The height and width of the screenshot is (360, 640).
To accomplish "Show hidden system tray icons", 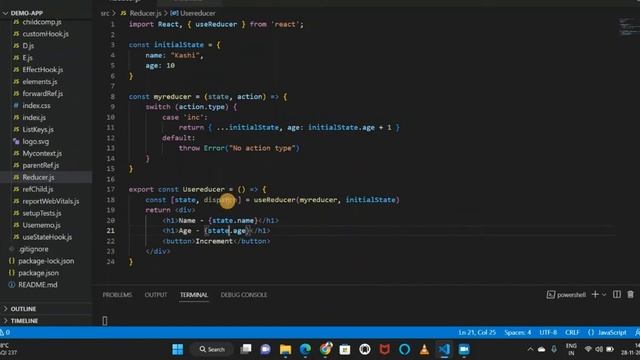I will pos(530,349).
